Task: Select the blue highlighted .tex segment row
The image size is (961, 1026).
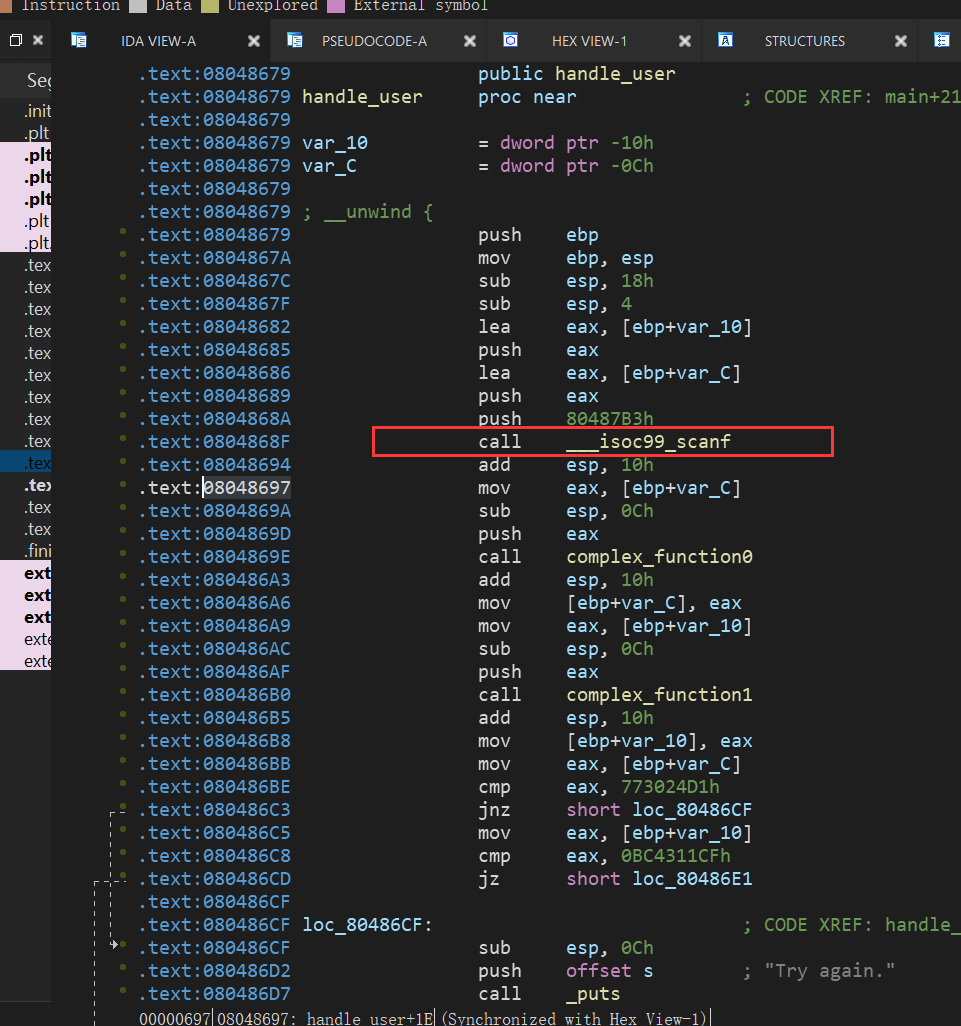Action: point(26,463)
